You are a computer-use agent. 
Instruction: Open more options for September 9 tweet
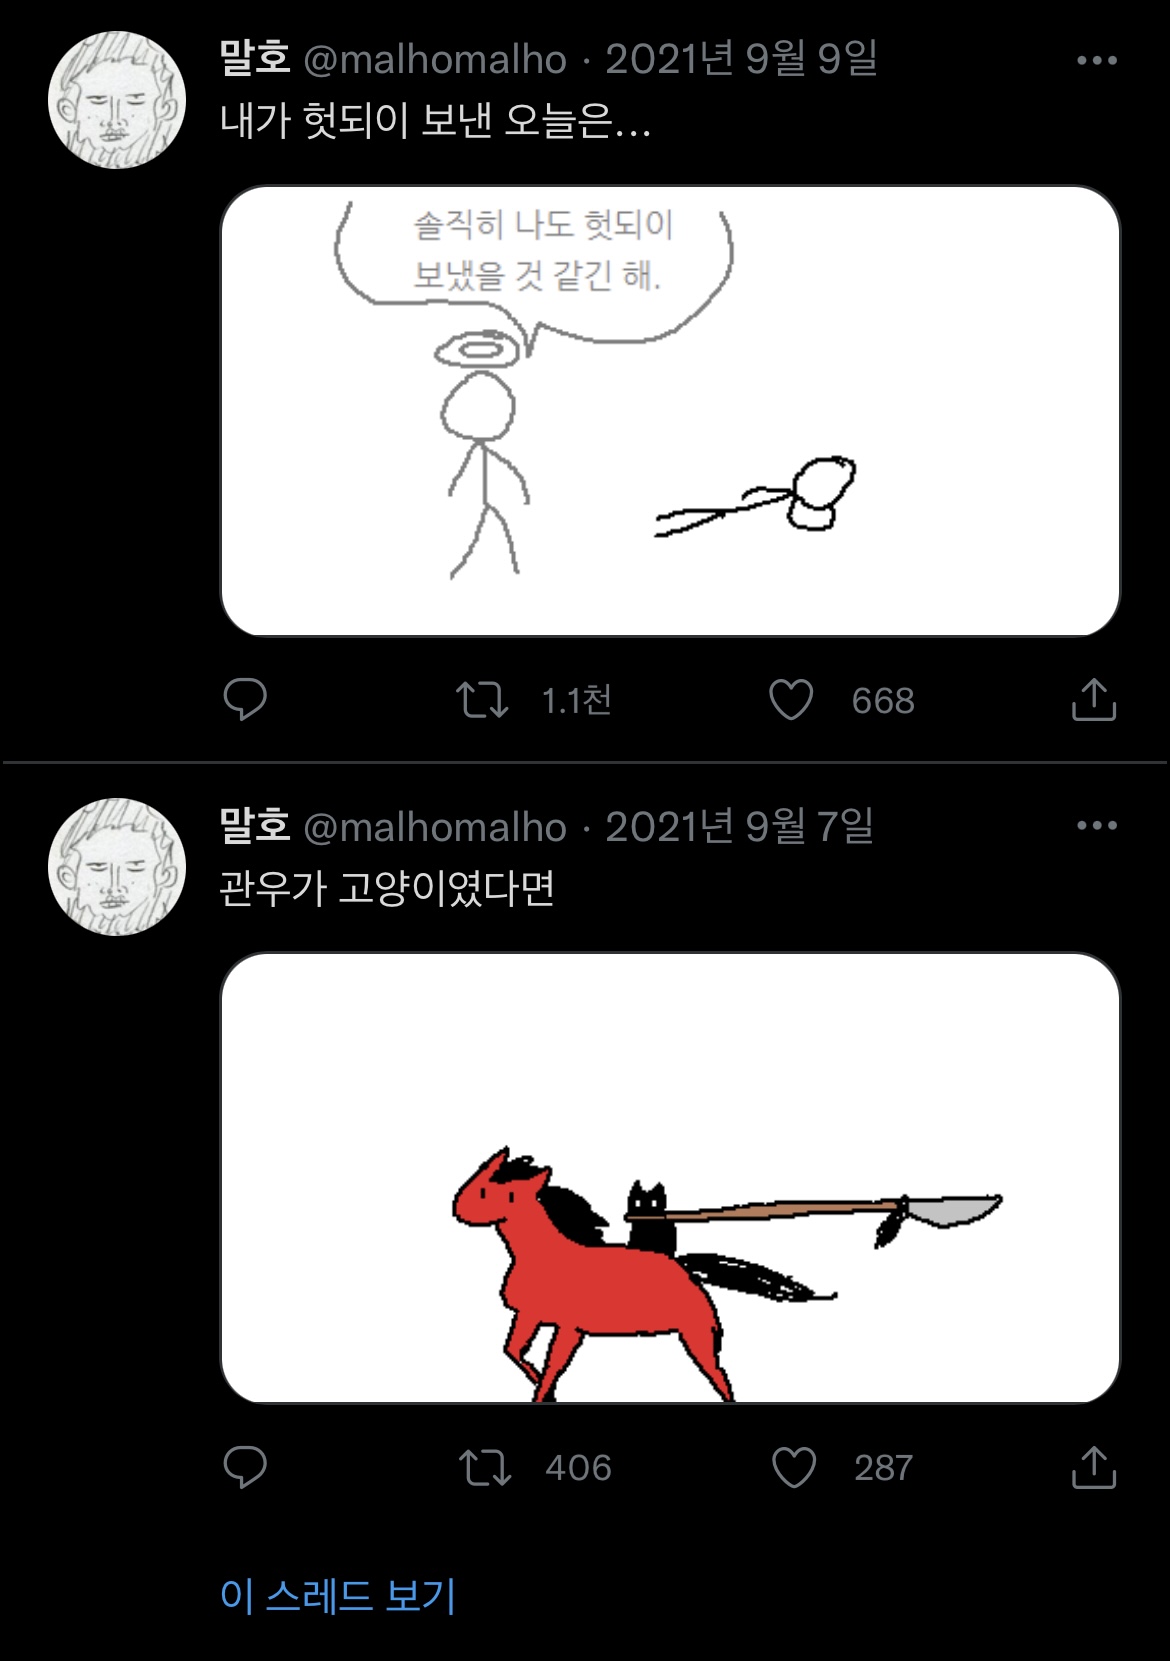coord(1097,60)
